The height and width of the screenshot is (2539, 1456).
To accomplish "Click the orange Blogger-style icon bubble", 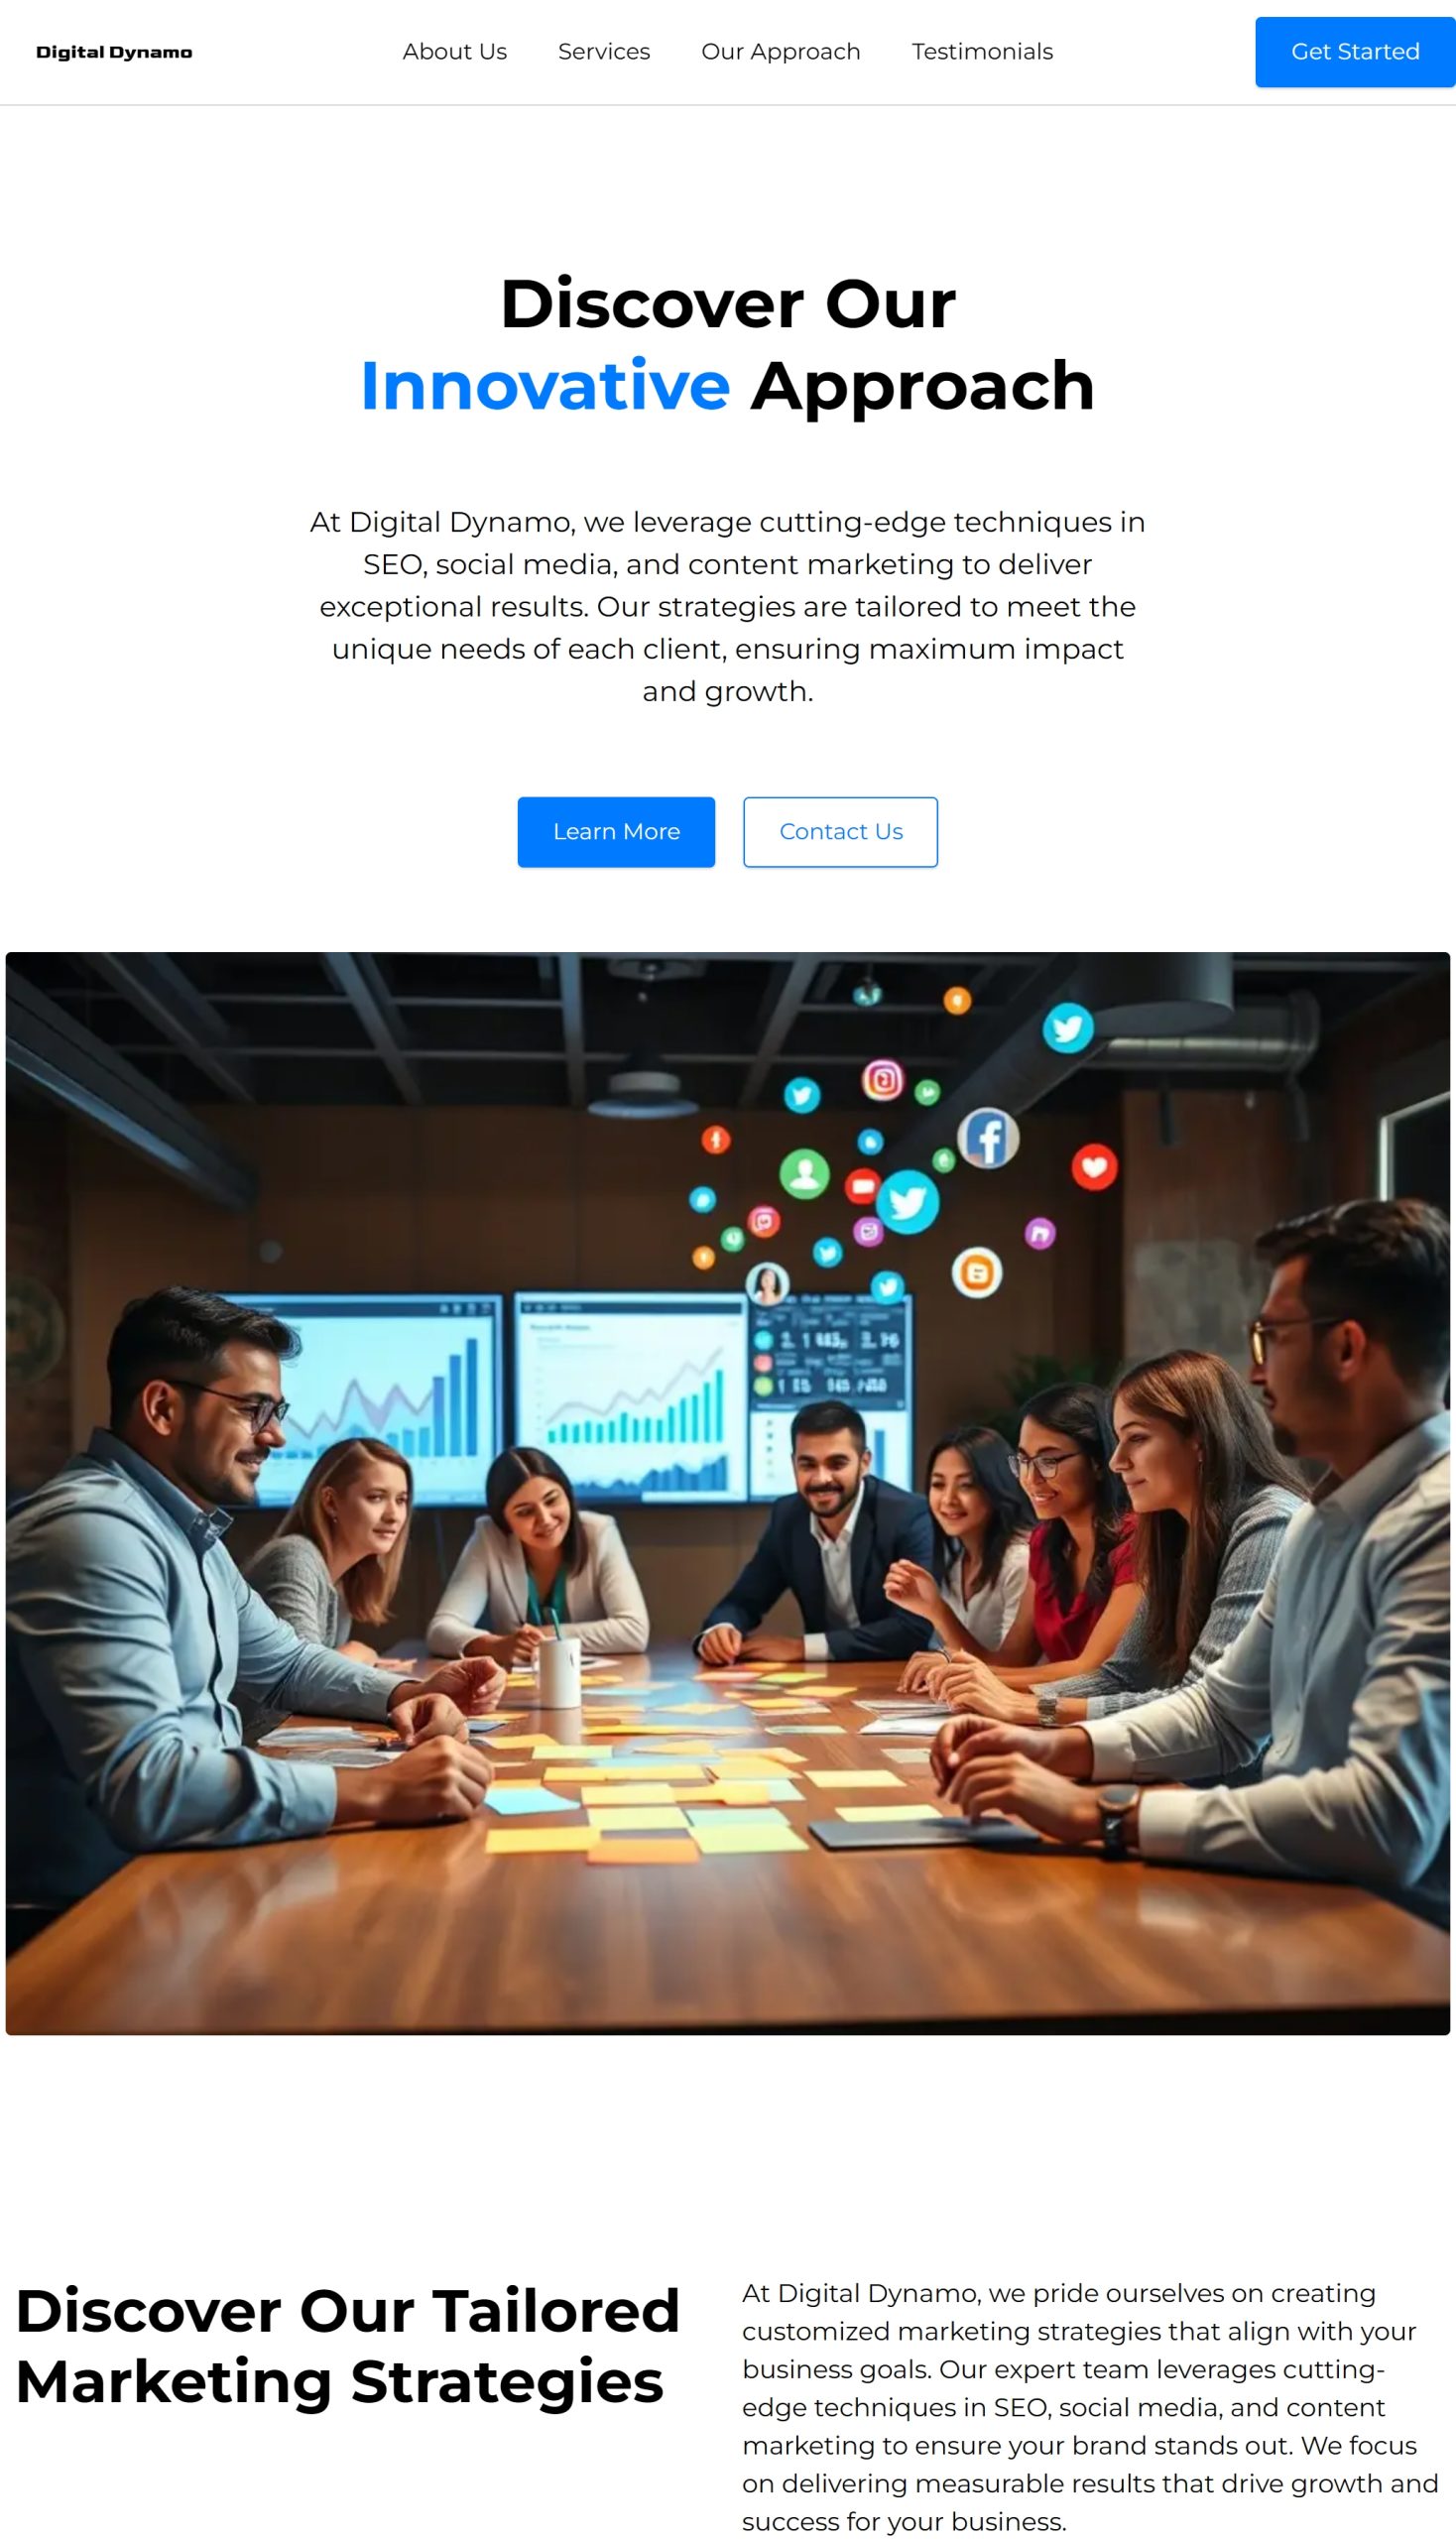I will pyautogui.click(x=976, y=1272).
